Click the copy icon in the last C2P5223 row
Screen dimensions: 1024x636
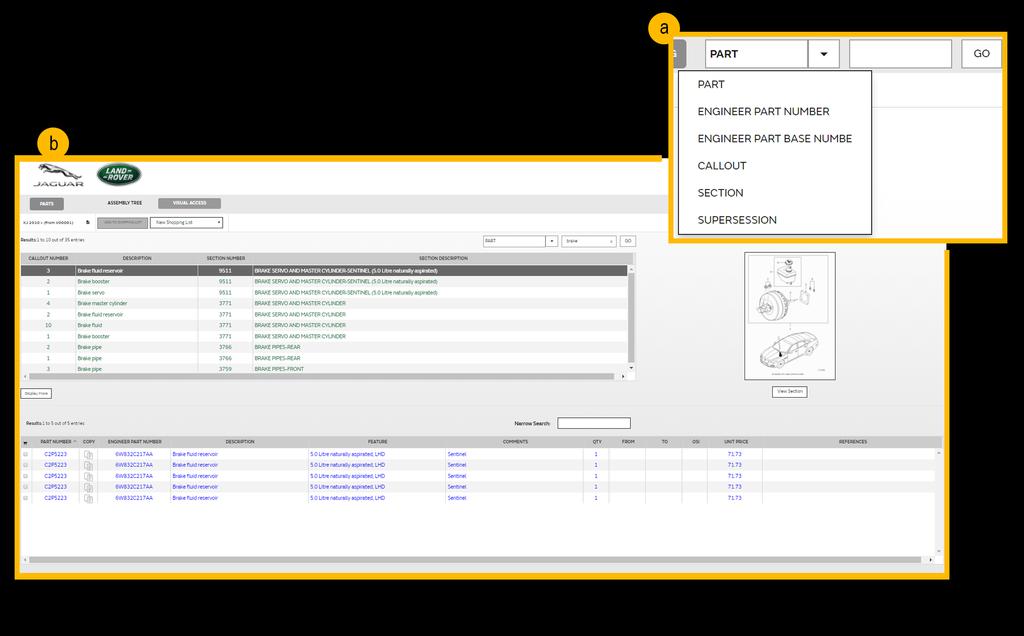click(88, 498)
